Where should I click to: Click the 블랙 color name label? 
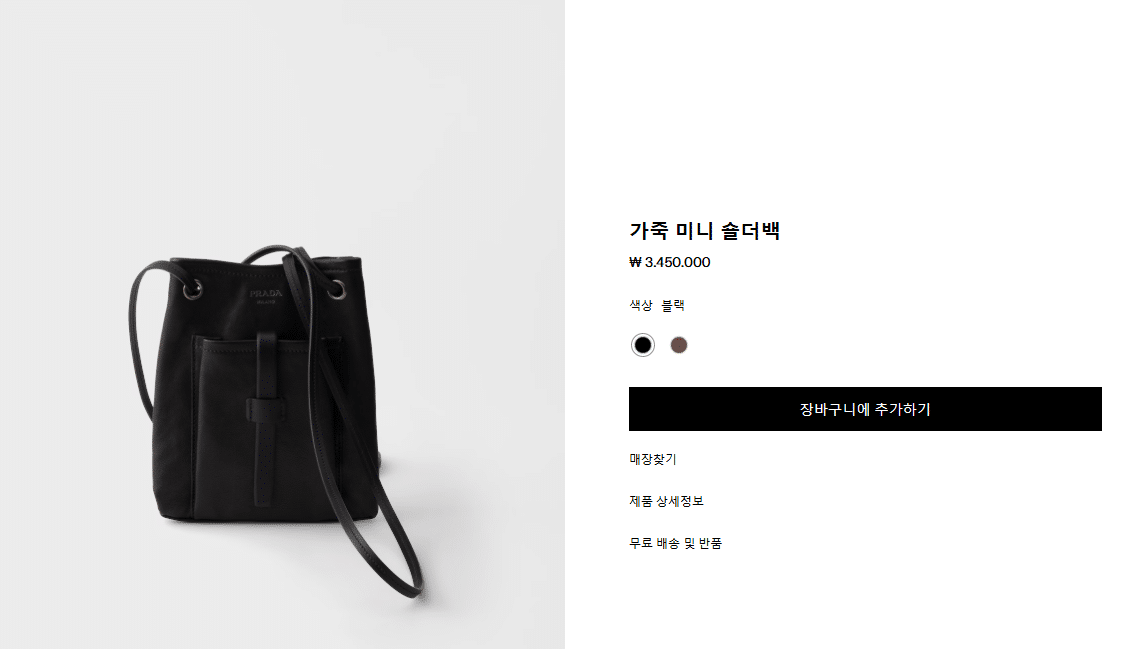tap(673, 306)
